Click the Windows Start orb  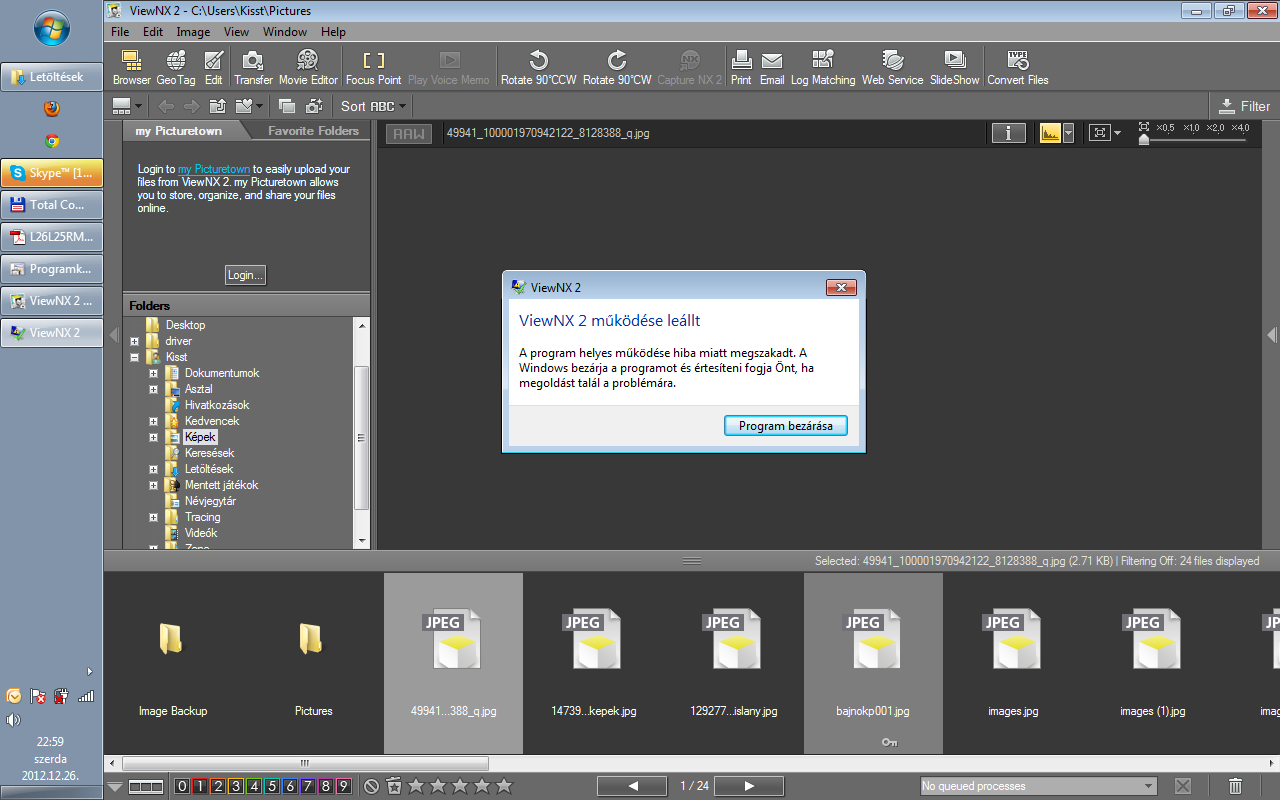click(x=52, y=30)
